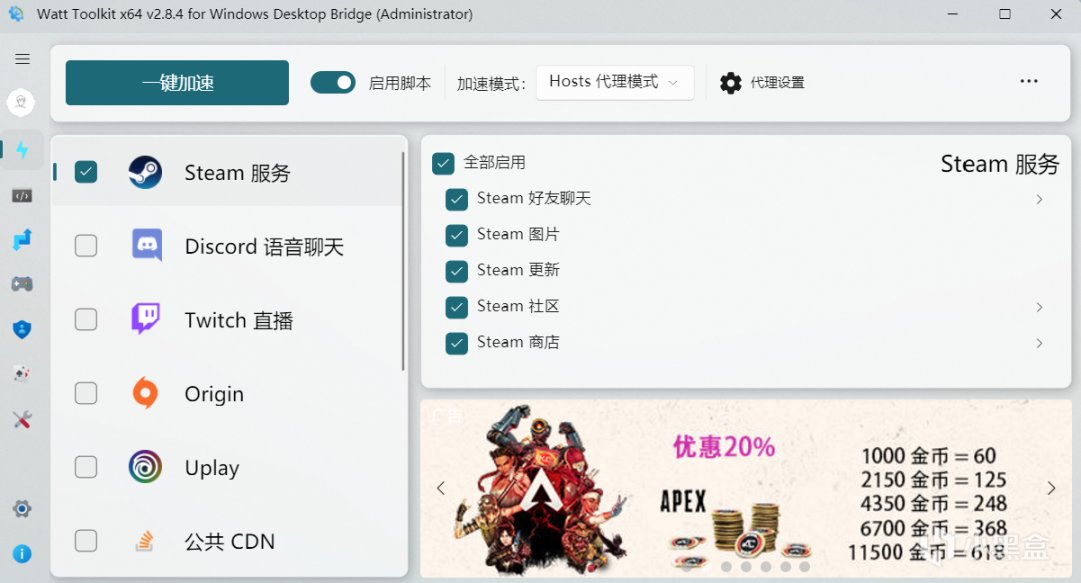Click the Steam 更新 label text
1081x583 pixels.
[518, 270]
